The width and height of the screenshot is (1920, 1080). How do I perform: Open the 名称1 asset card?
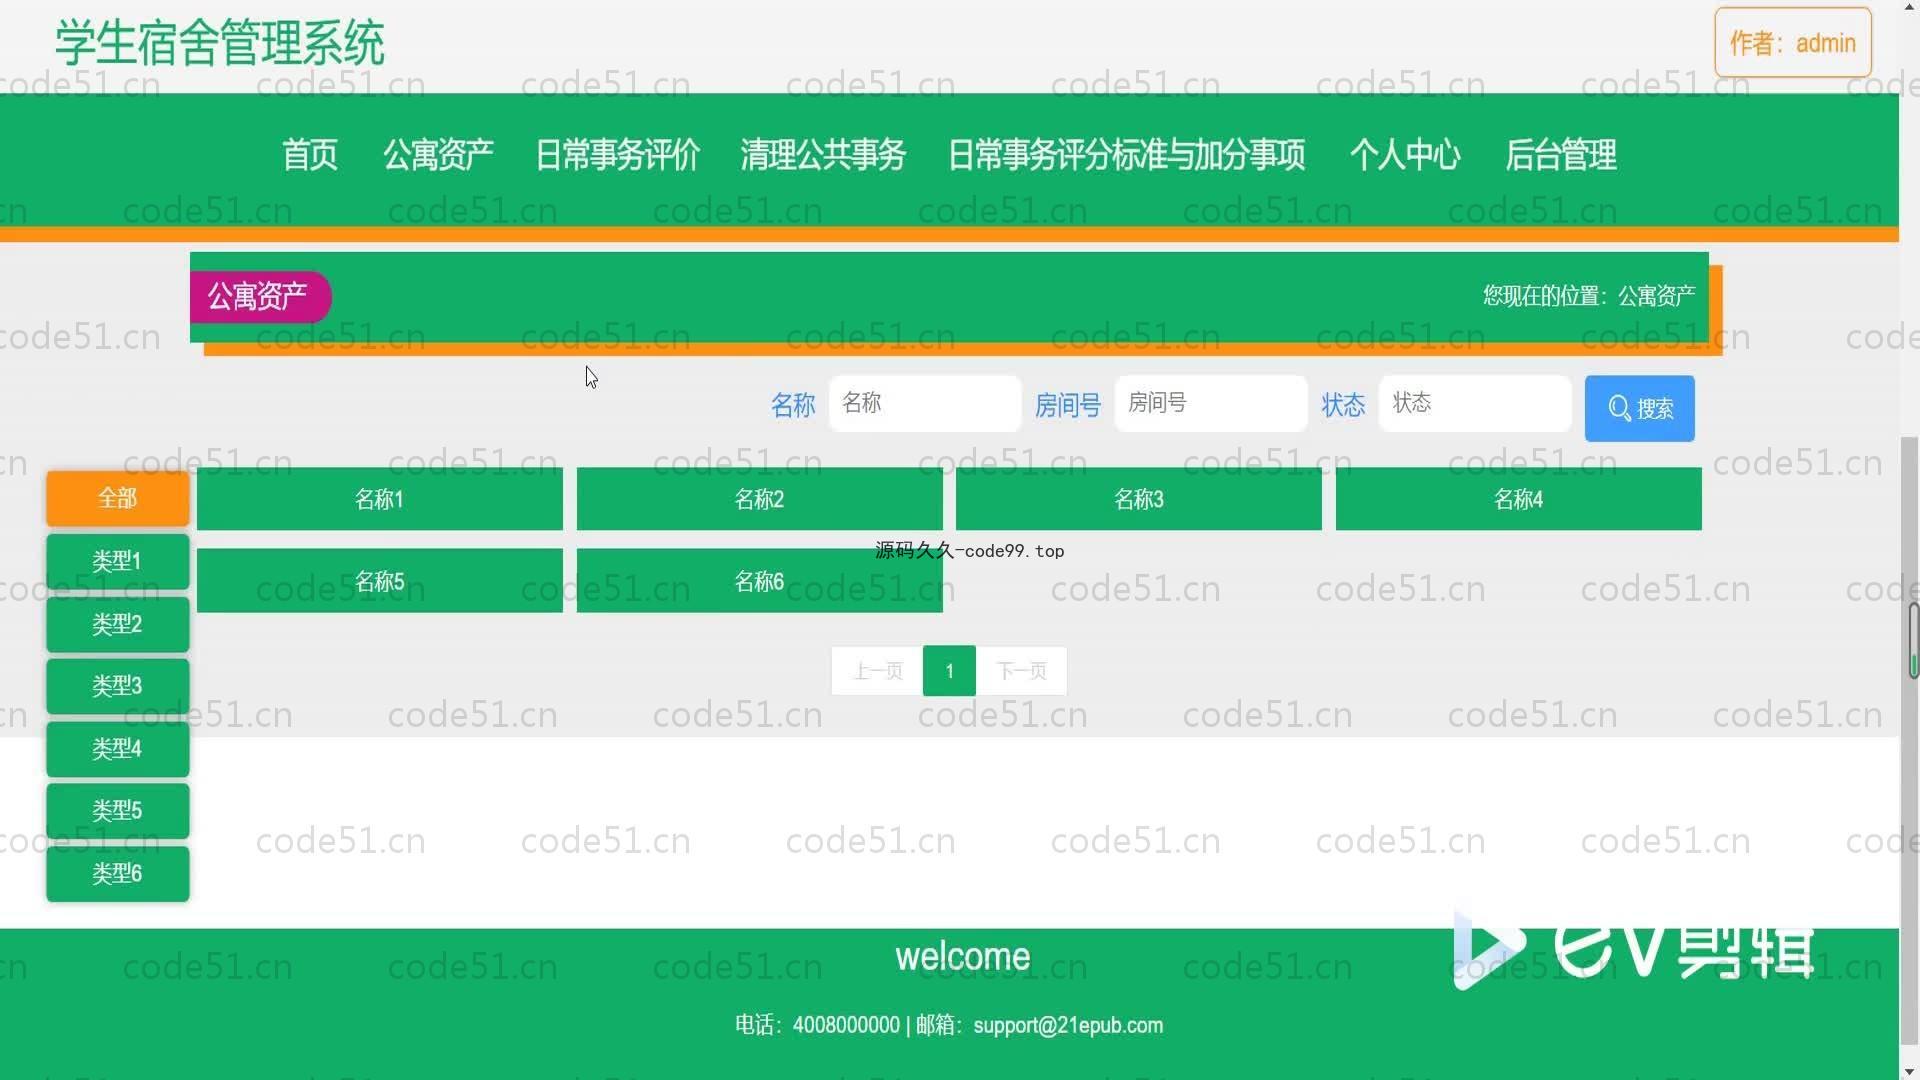click(379, 499)
